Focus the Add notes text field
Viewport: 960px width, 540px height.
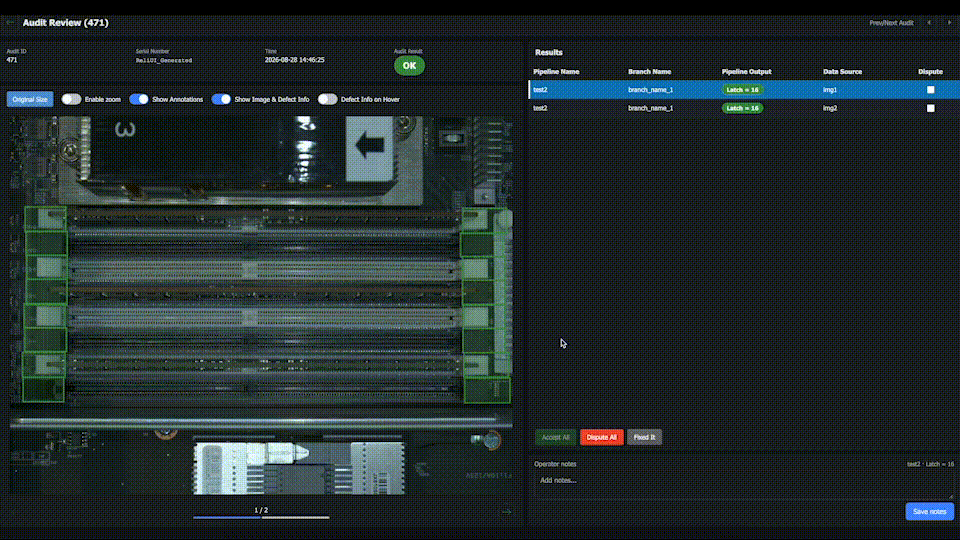(743, 485)
